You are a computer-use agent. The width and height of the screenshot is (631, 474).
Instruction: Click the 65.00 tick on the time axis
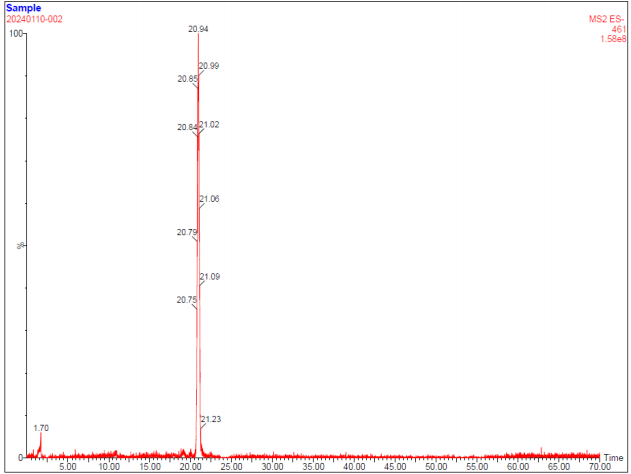point(559,467)
